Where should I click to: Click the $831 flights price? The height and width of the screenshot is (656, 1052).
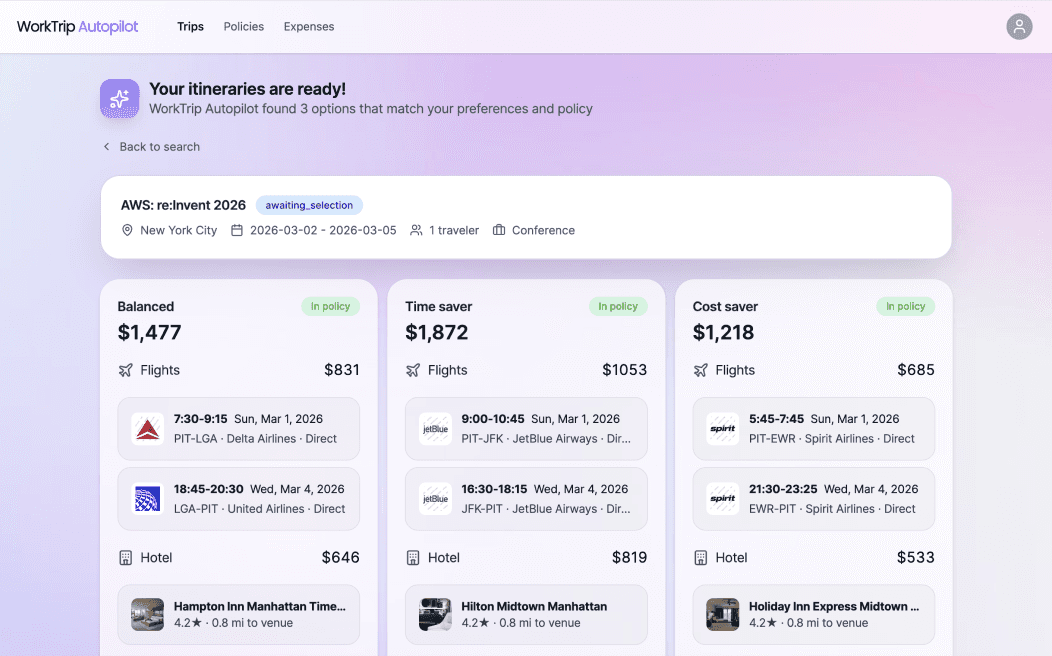(341, 370)
